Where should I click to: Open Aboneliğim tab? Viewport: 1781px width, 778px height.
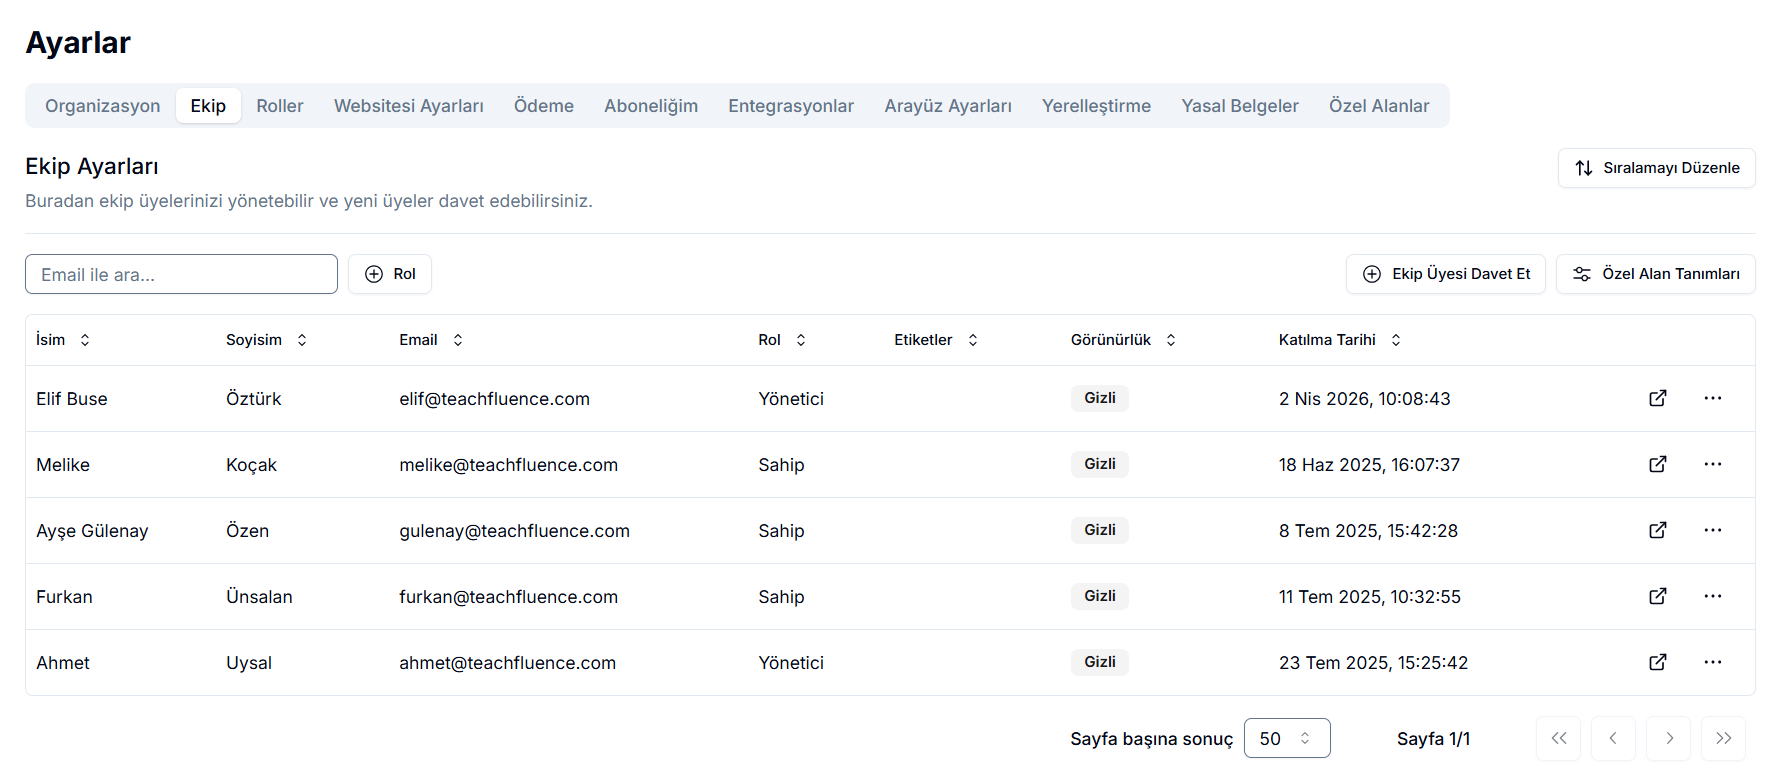(651, 106)
